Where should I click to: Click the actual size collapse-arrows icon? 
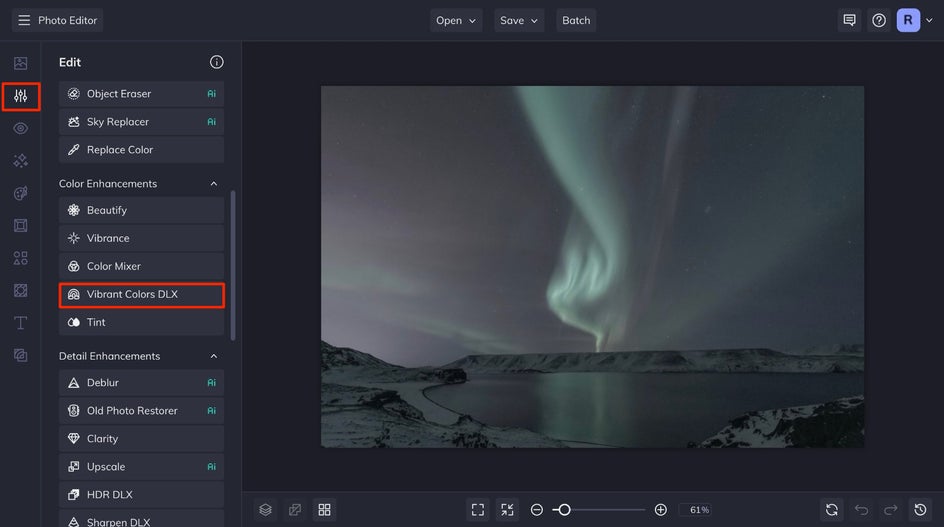[508, 510]
